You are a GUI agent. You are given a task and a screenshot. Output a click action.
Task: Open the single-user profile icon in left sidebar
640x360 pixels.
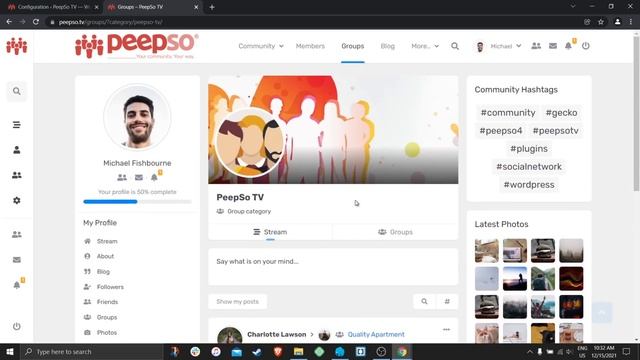click(16, 150)
